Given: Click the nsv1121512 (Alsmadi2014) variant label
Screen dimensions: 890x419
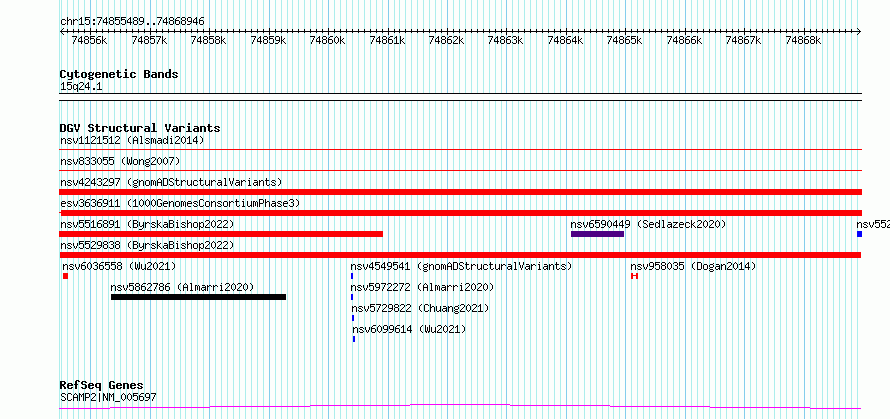Looking at the screenshot, I should (132, 140).
